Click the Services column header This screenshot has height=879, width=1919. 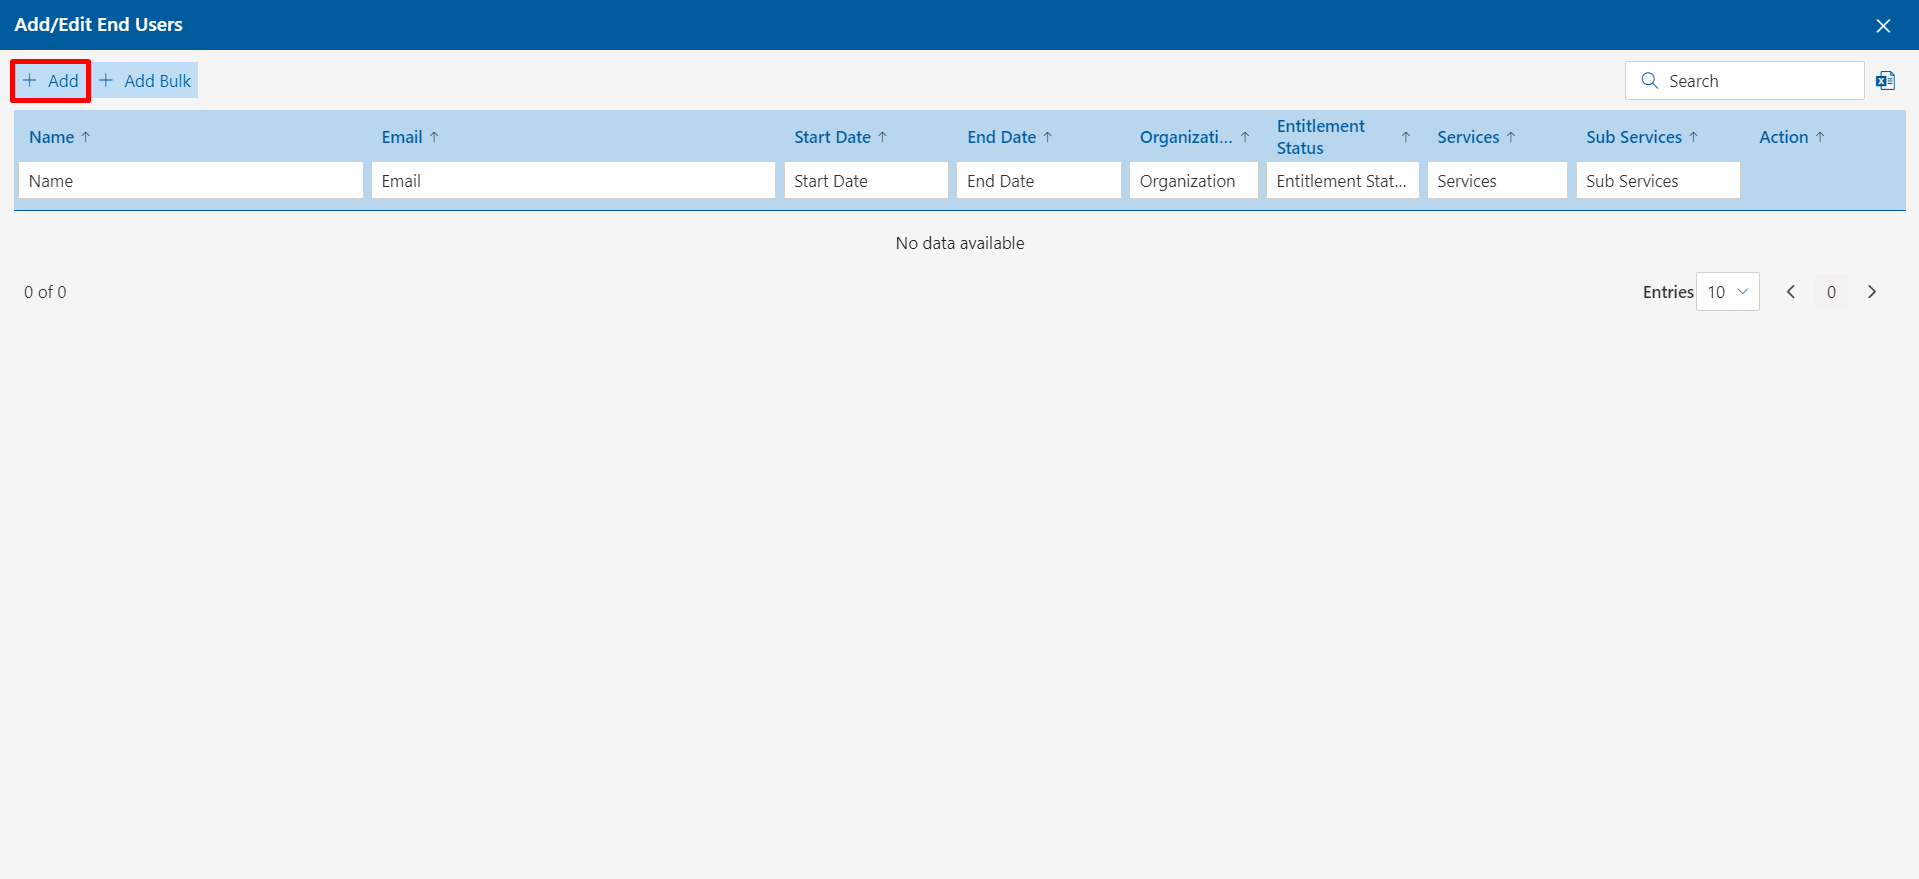tap(1468, 137)
